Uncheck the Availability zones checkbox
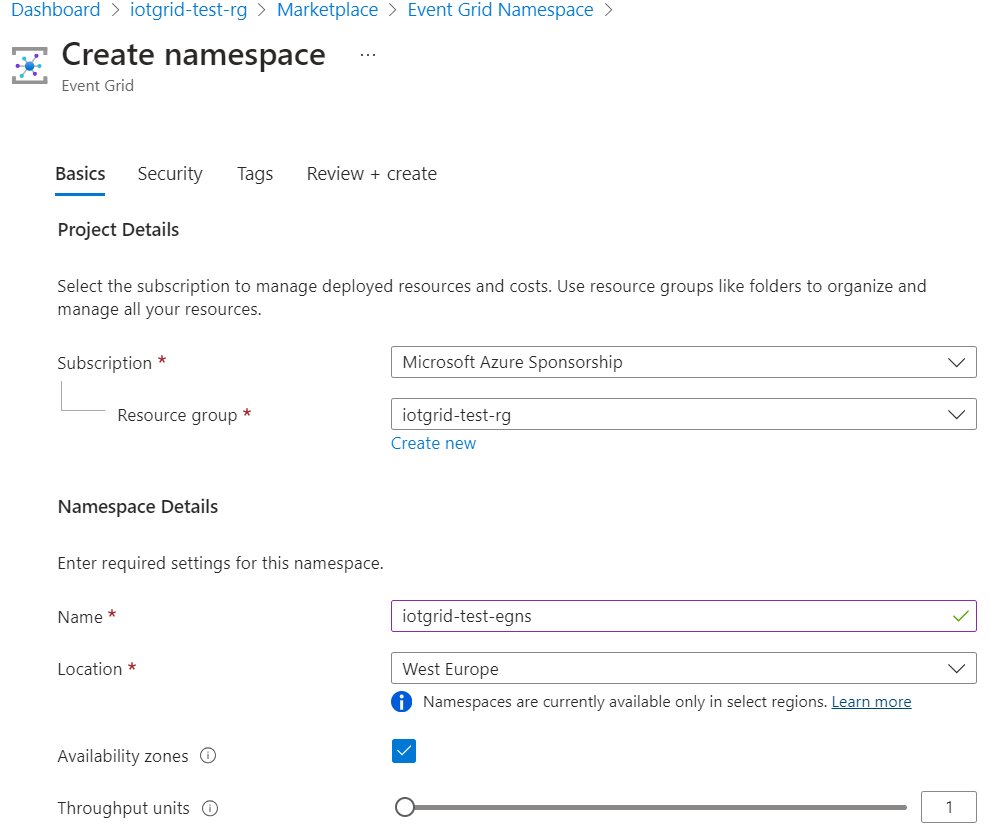Image resolution: width=991 pixels, height=839 pixels. 404,751
